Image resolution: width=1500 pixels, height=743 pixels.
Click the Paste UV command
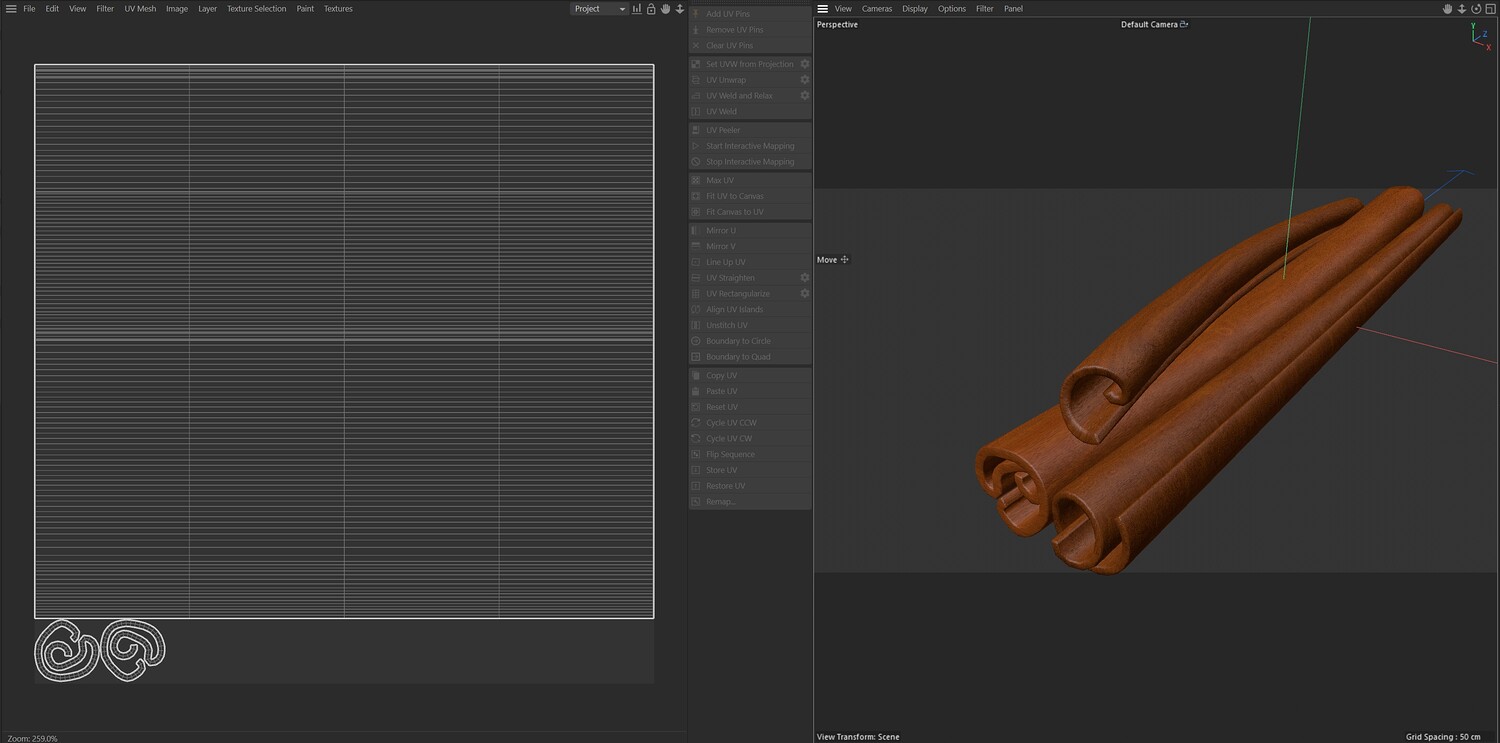750,391
